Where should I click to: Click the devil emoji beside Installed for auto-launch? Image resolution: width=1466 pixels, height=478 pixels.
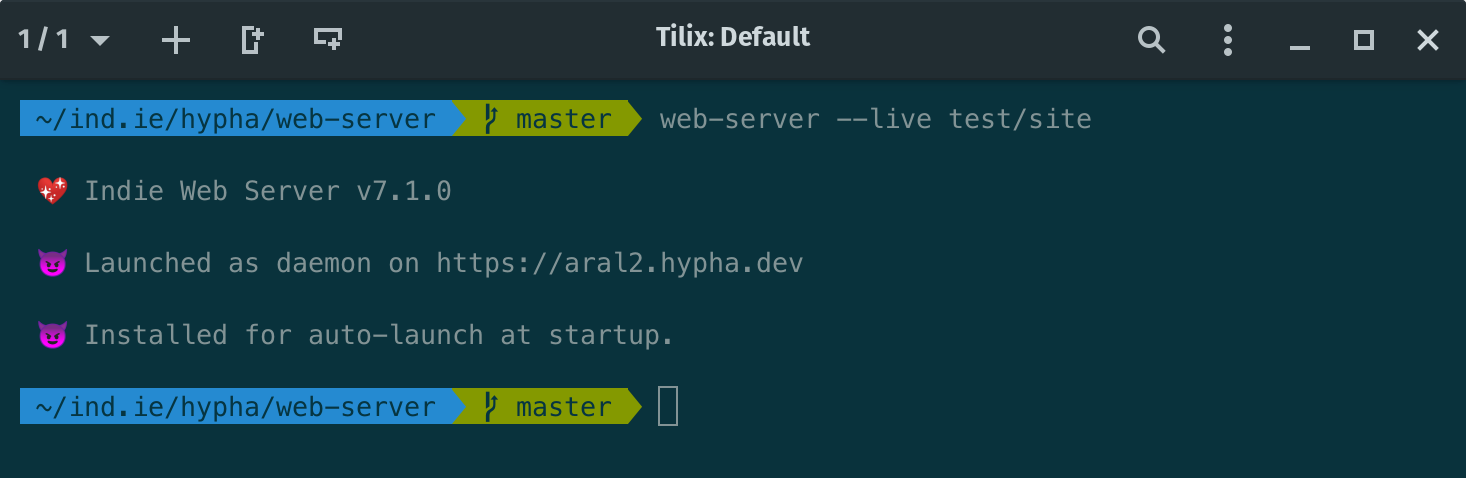pyautogui.click(x=52, y=335)
